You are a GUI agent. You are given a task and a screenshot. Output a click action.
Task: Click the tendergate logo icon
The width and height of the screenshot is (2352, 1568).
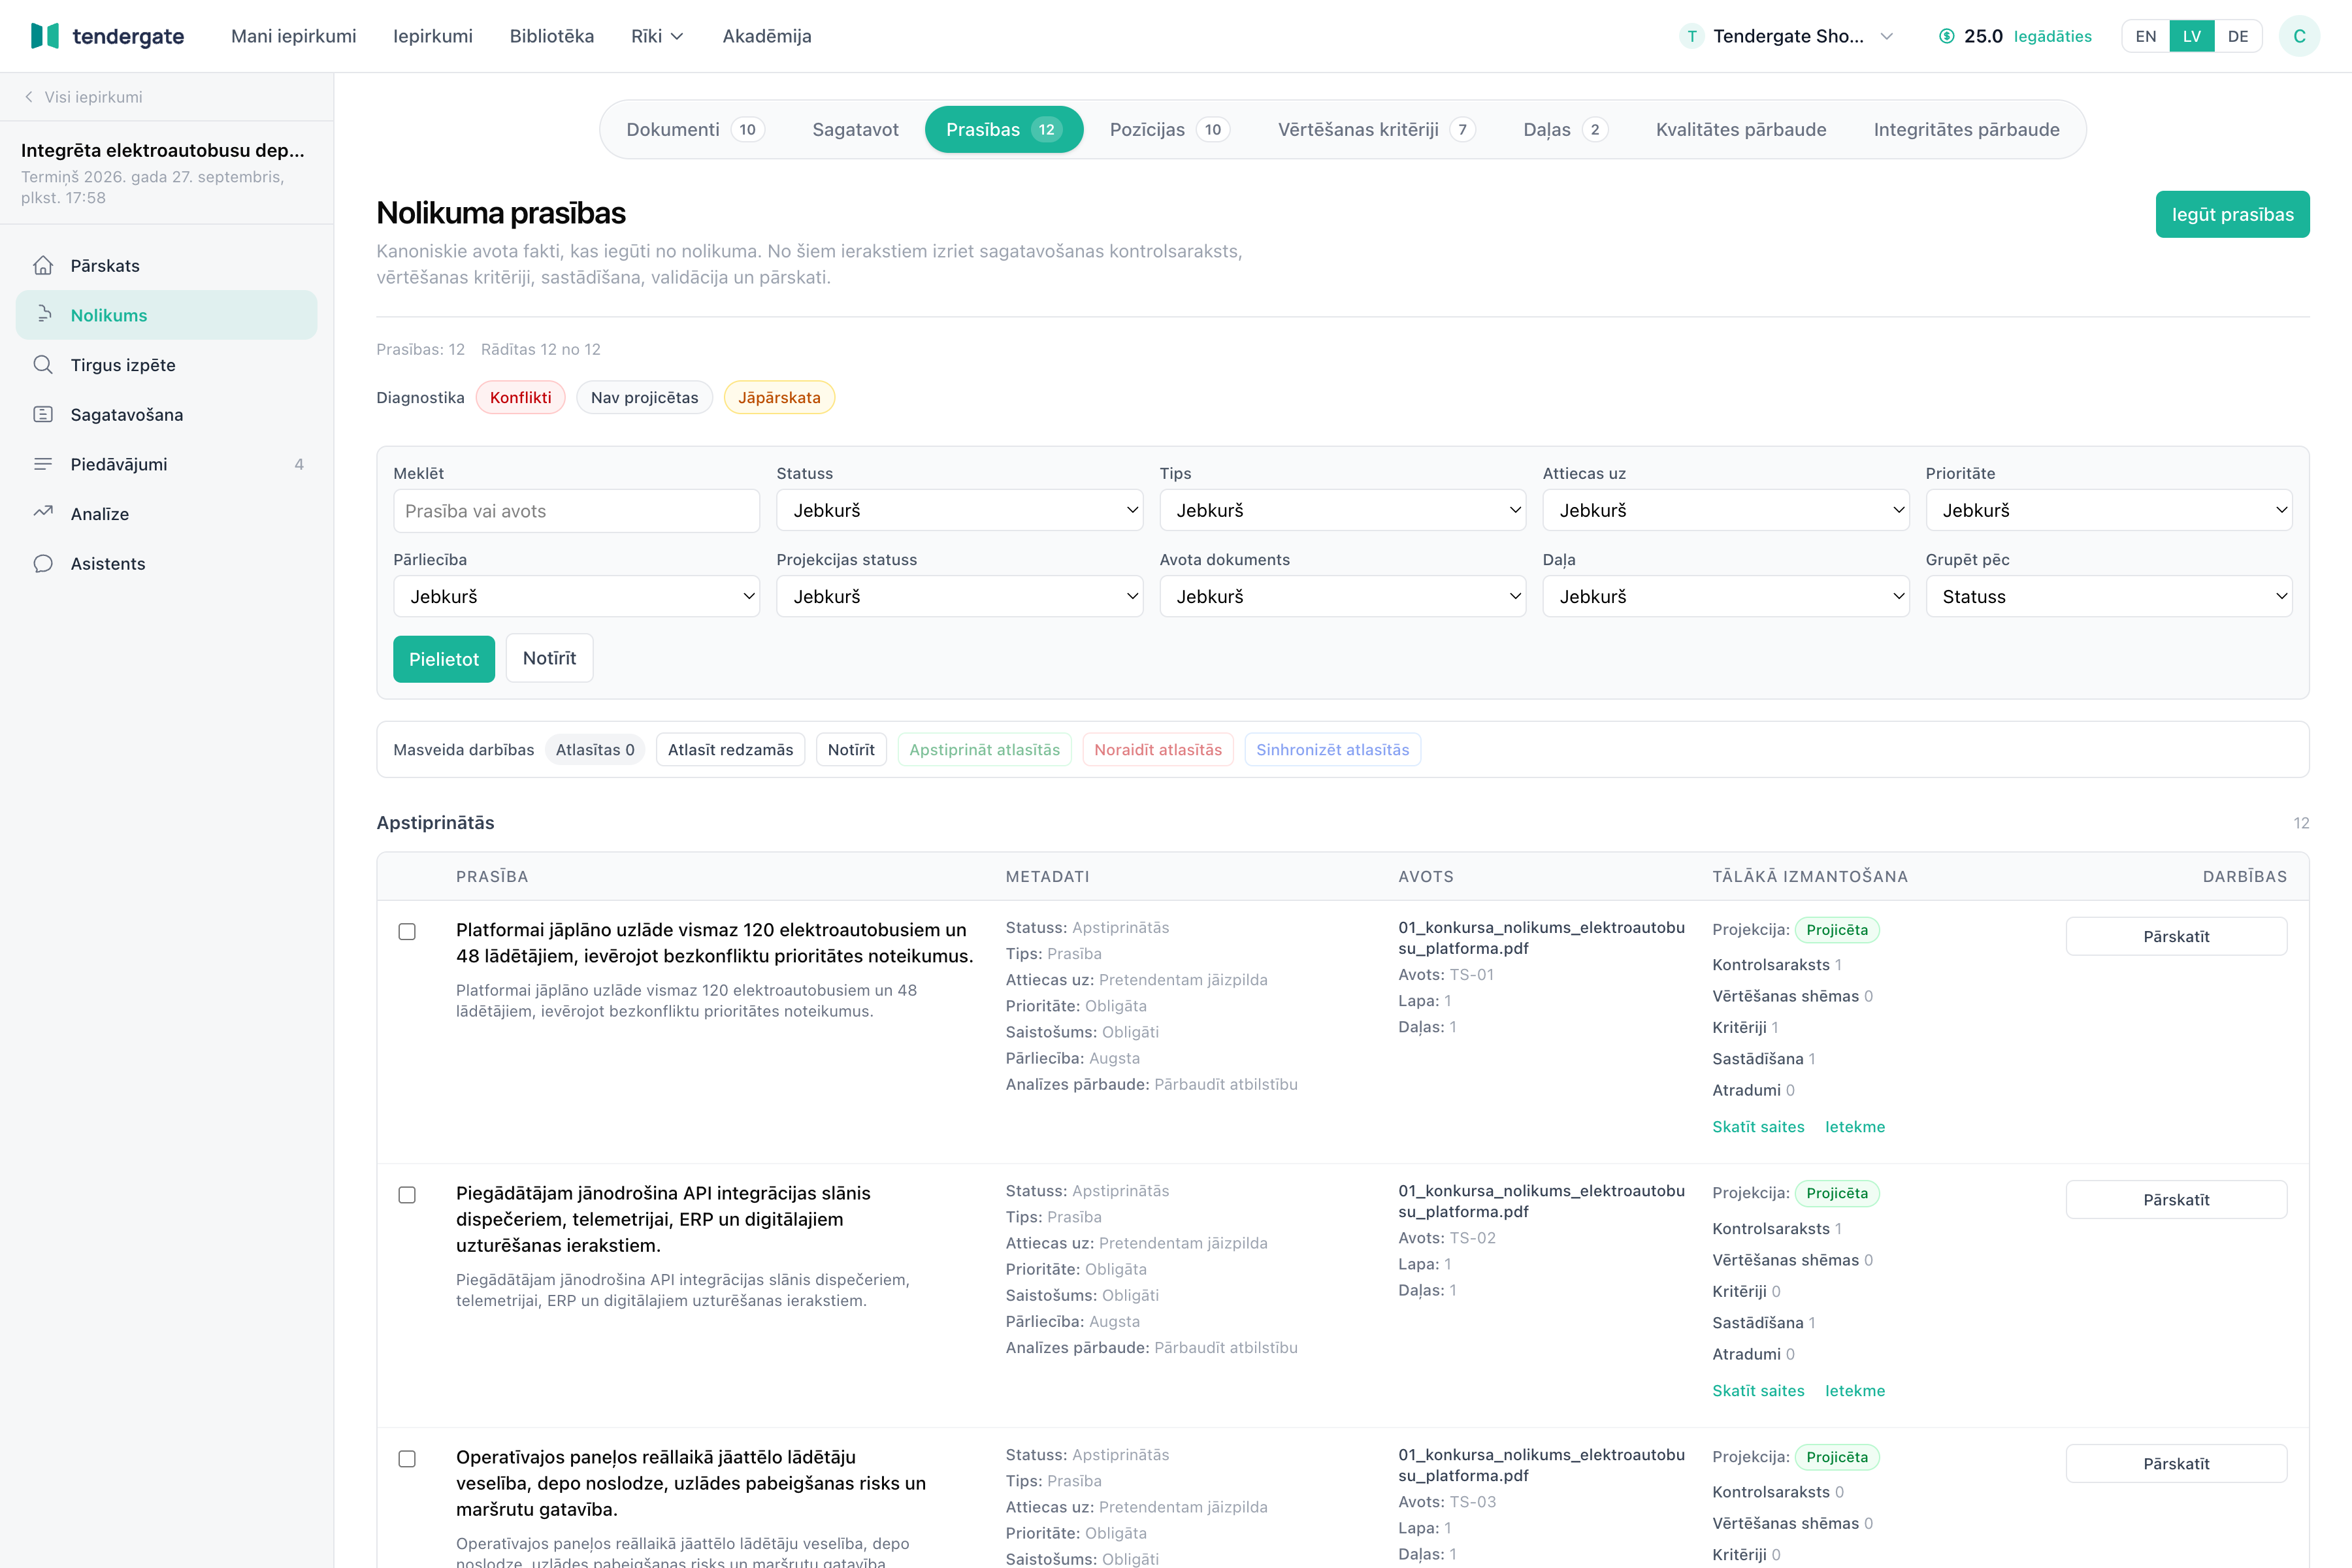[x=45, y=36]
